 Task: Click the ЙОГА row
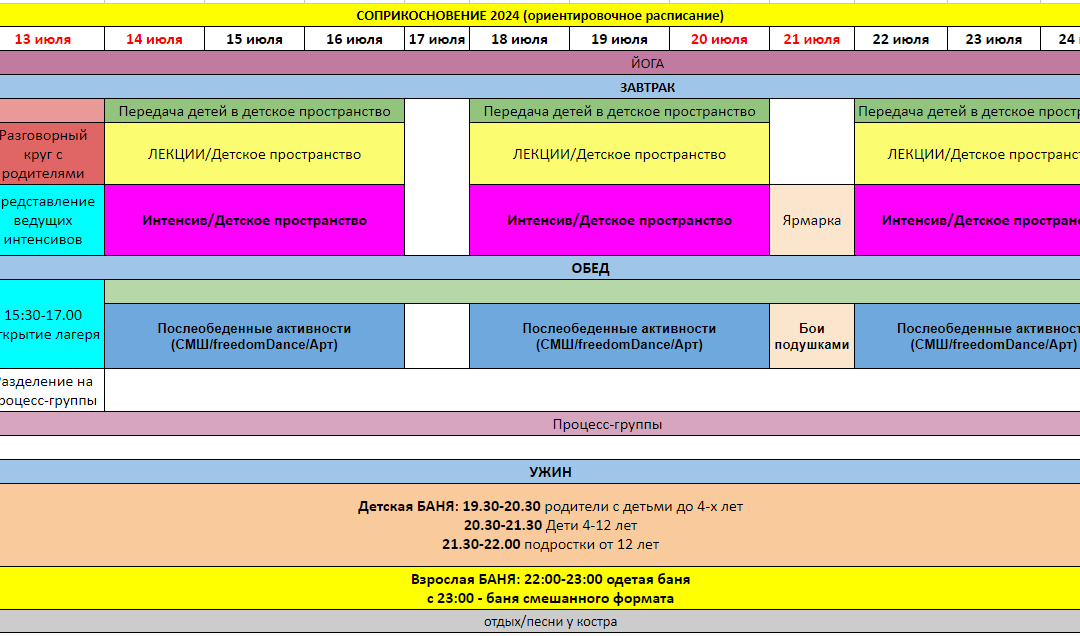[540, 63]
